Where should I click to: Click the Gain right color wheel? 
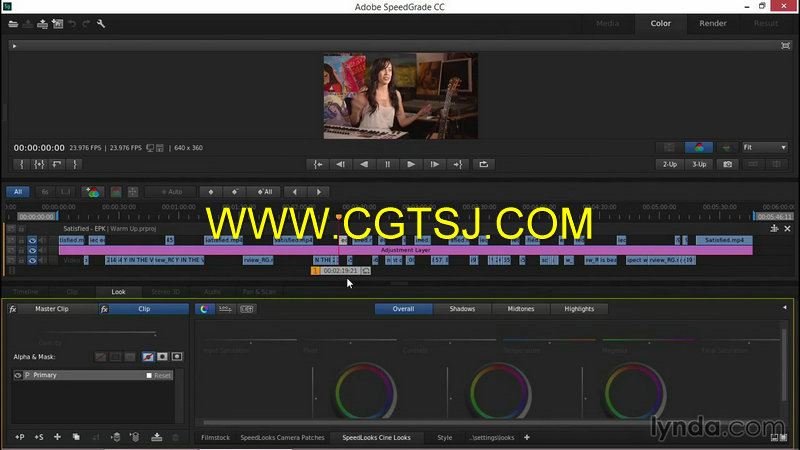[634, 393]
